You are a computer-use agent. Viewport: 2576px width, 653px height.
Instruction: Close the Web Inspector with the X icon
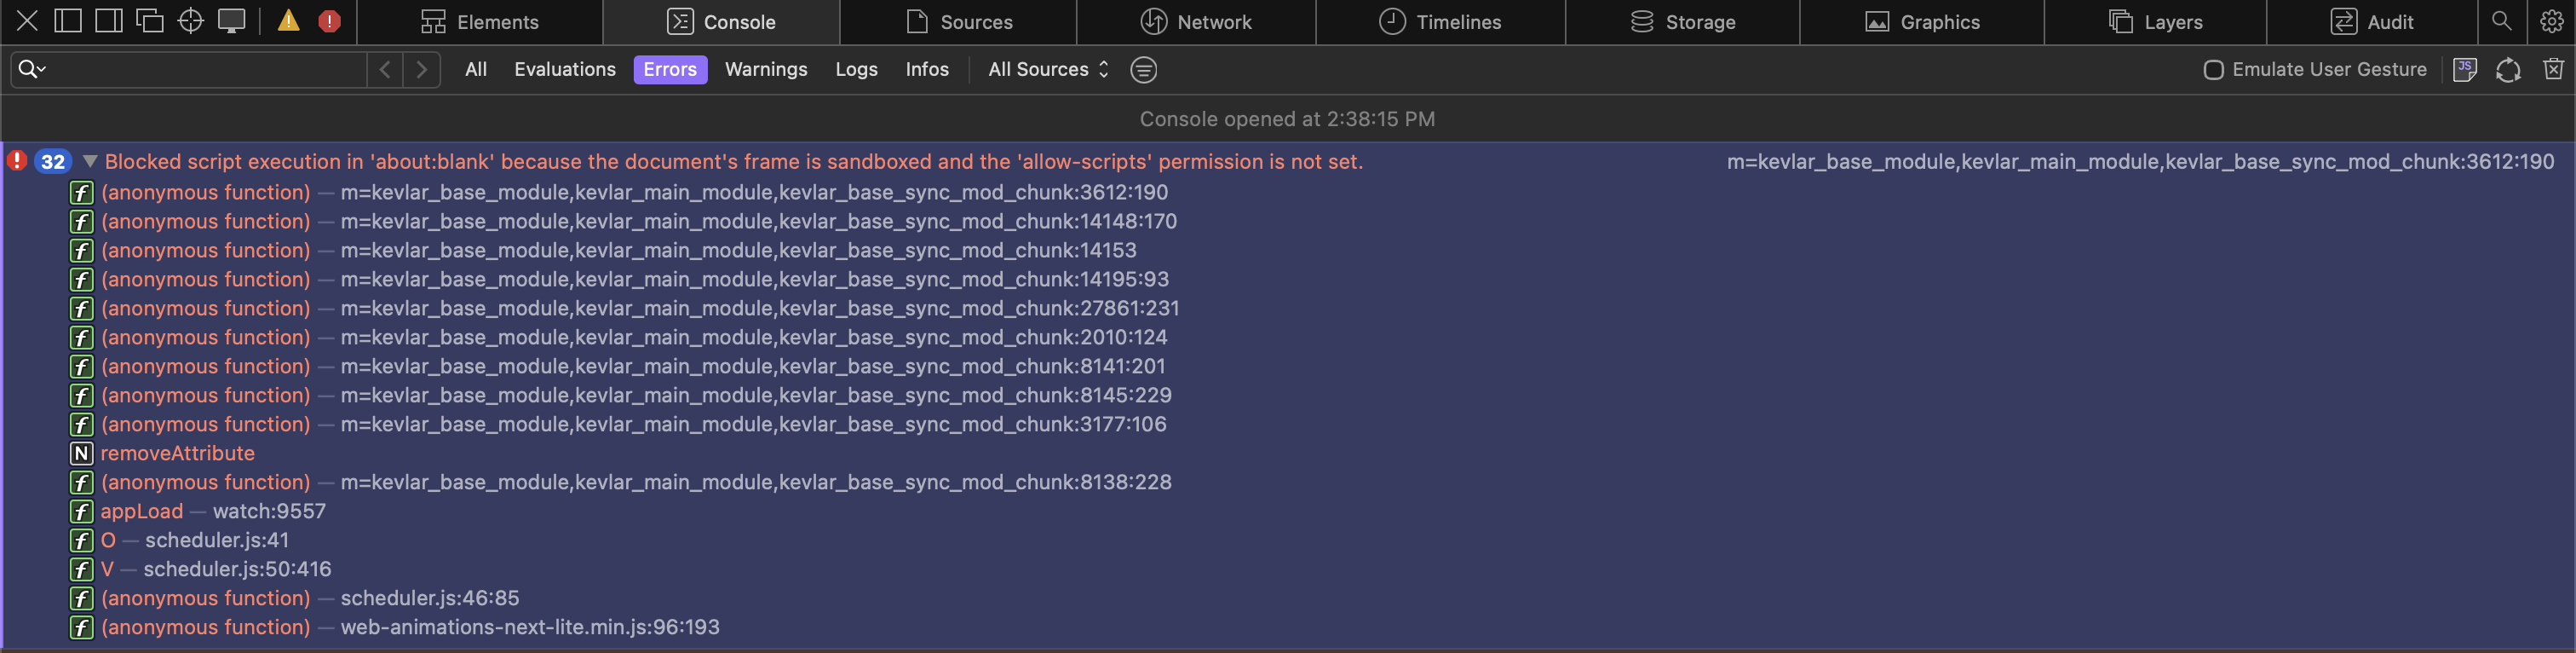[28, 21]
